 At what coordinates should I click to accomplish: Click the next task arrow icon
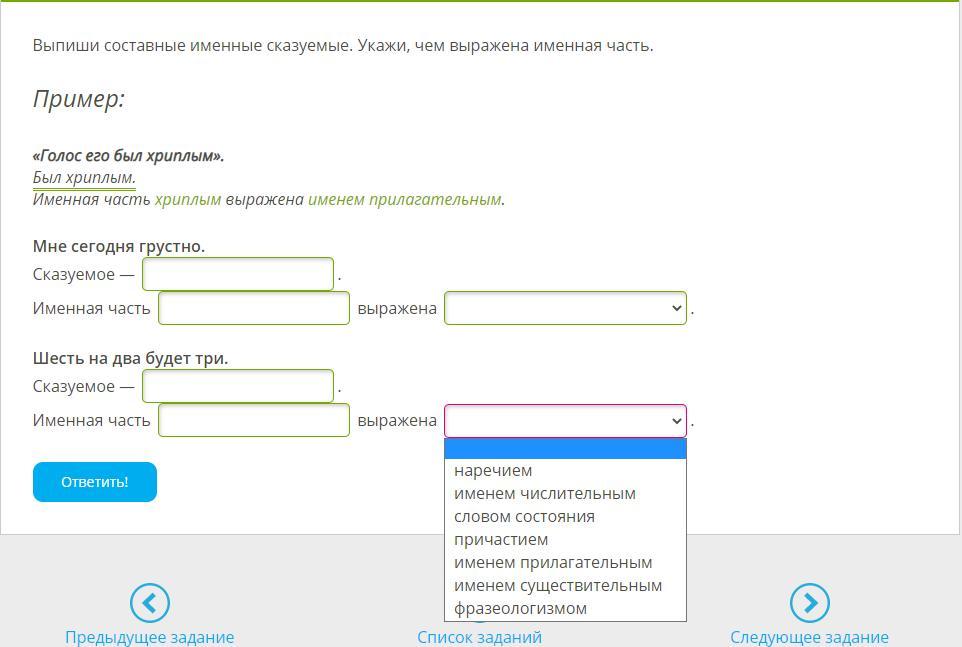point(810,603)
